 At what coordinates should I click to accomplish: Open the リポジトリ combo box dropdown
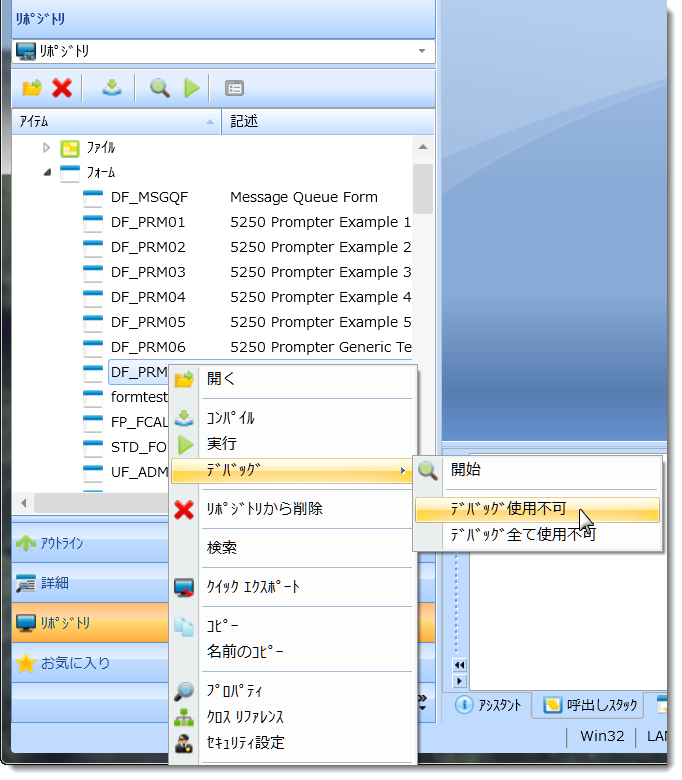pos(422,51)
